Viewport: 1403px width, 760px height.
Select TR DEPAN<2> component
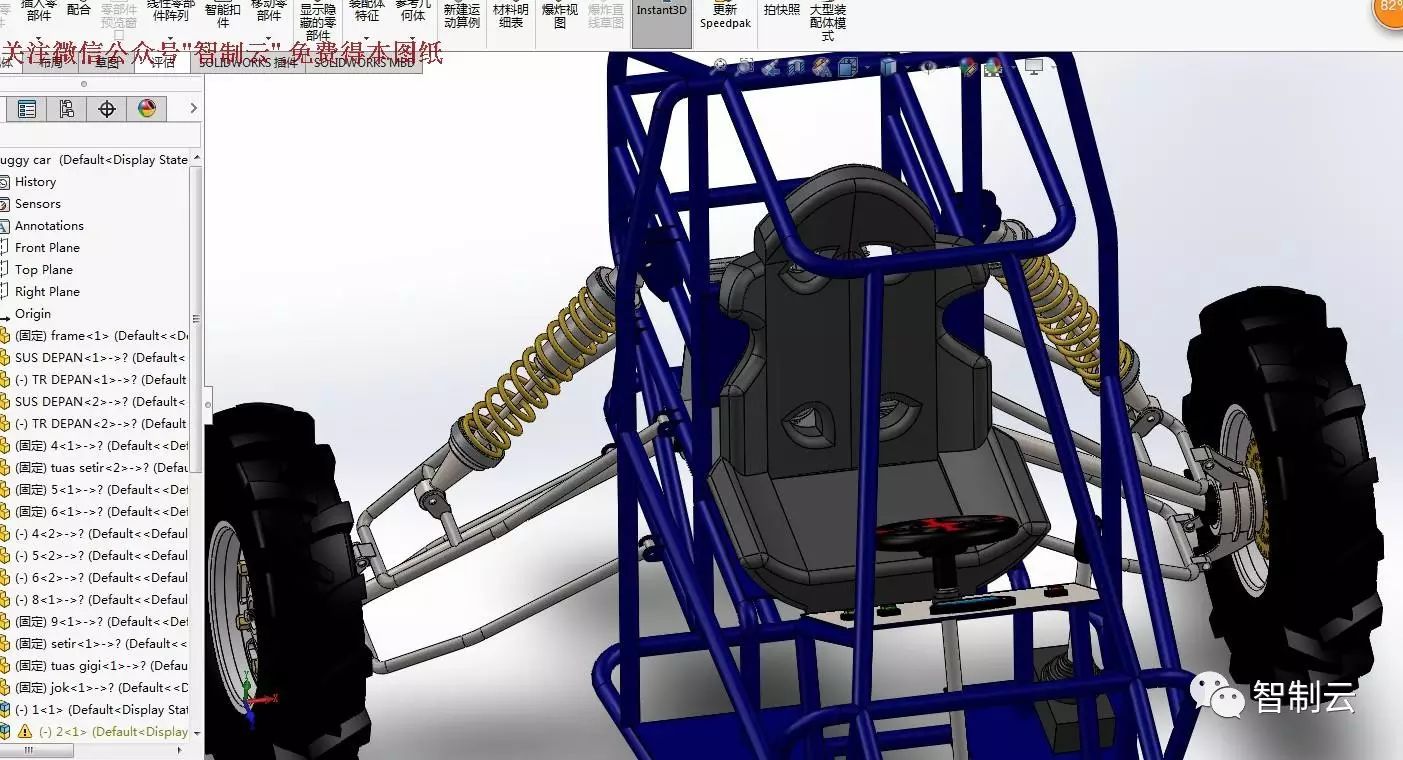coord(95,424)
